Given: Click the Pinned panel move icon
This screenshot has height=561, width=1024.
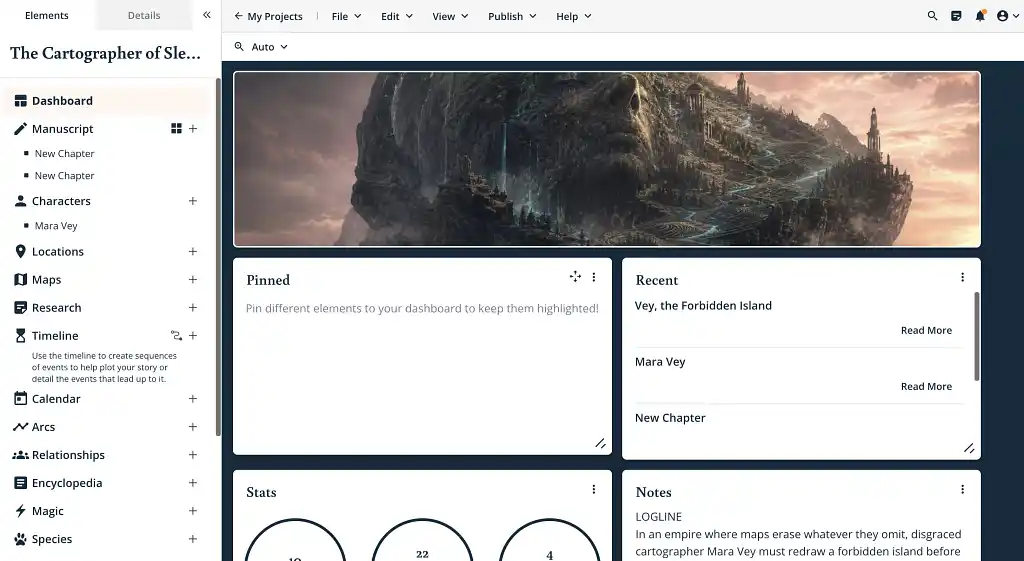Looking at the screenshot, I should (x=575, y=277).
